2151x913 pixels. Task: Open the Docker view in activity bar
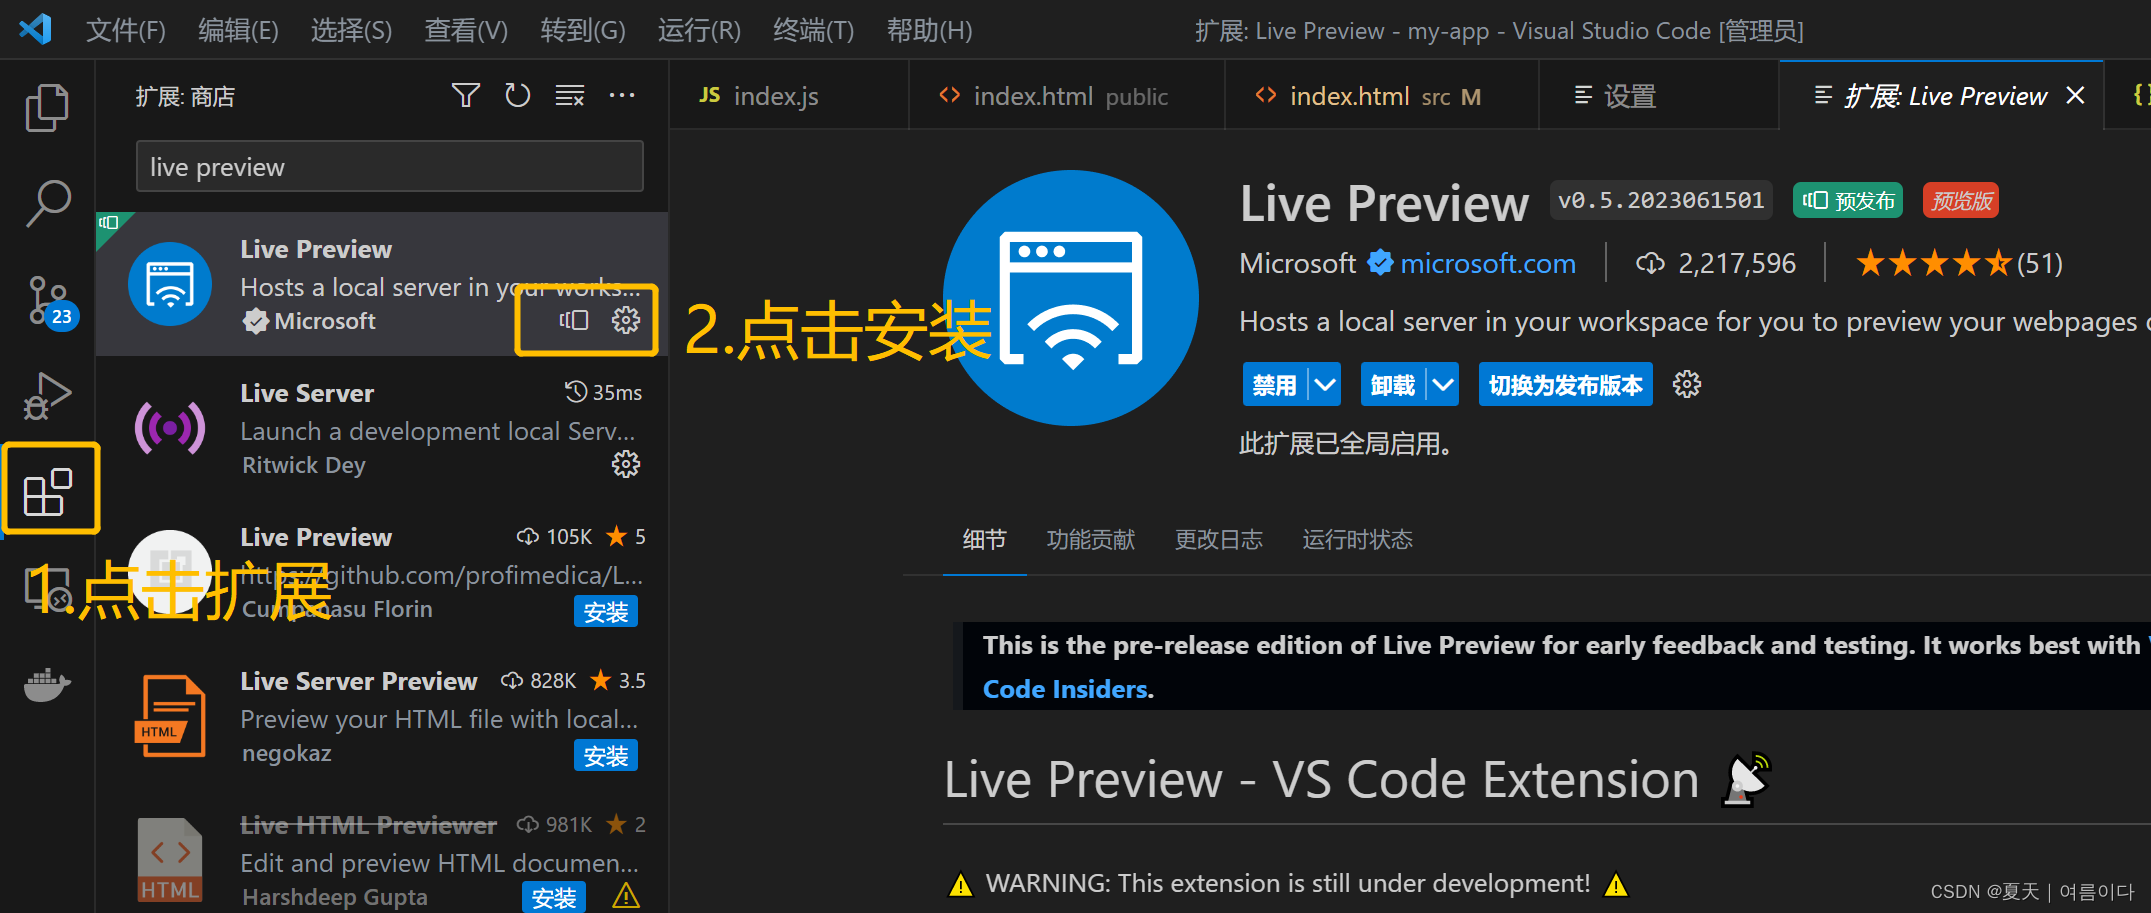47,685
